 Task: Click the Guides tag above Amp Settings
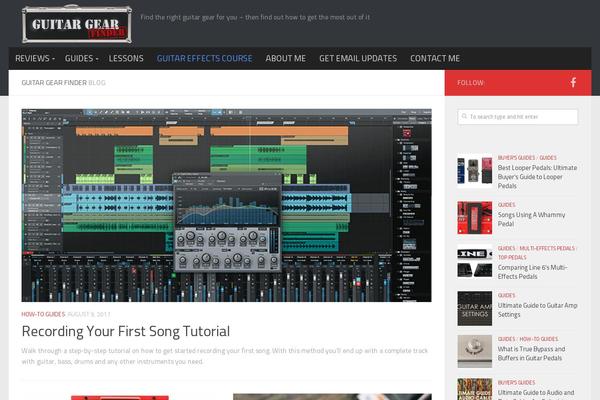(506, 296)
